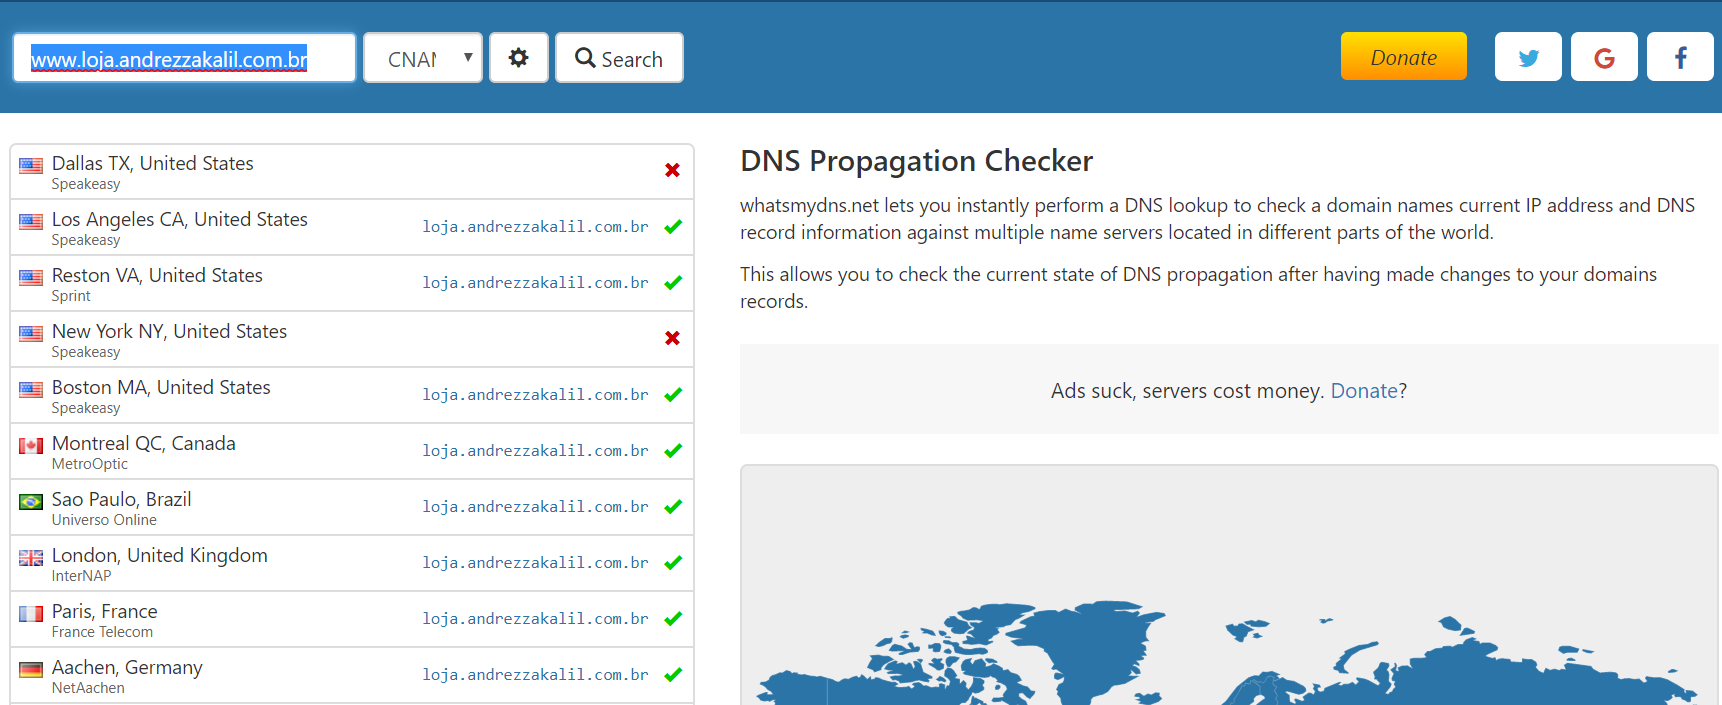1722x705 pixels.
Task: Click the green check for Los Angeles CA
Action: 673,226
